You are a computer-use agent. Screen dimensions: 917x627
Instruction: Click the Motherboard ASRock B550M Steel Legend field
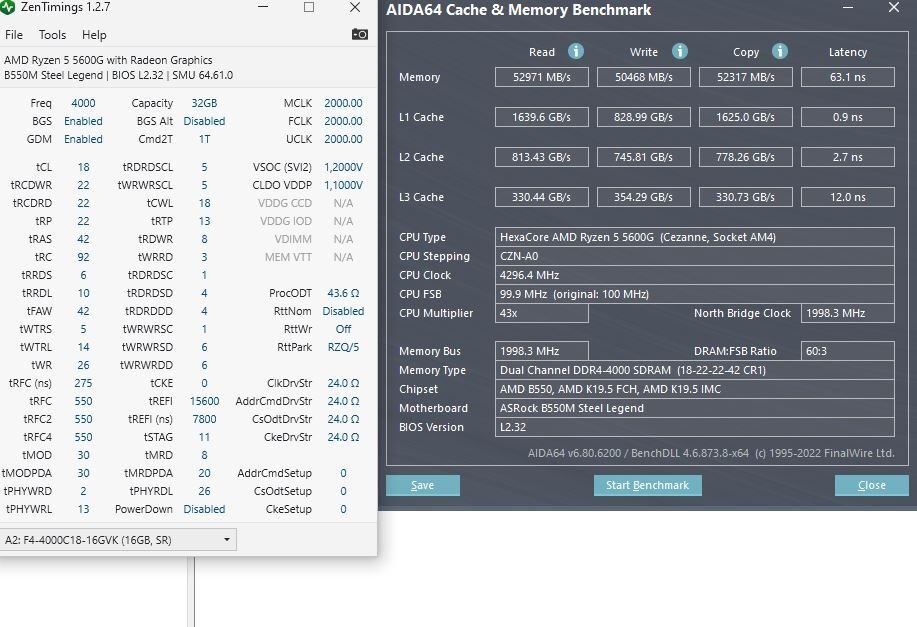coord(695,408)
